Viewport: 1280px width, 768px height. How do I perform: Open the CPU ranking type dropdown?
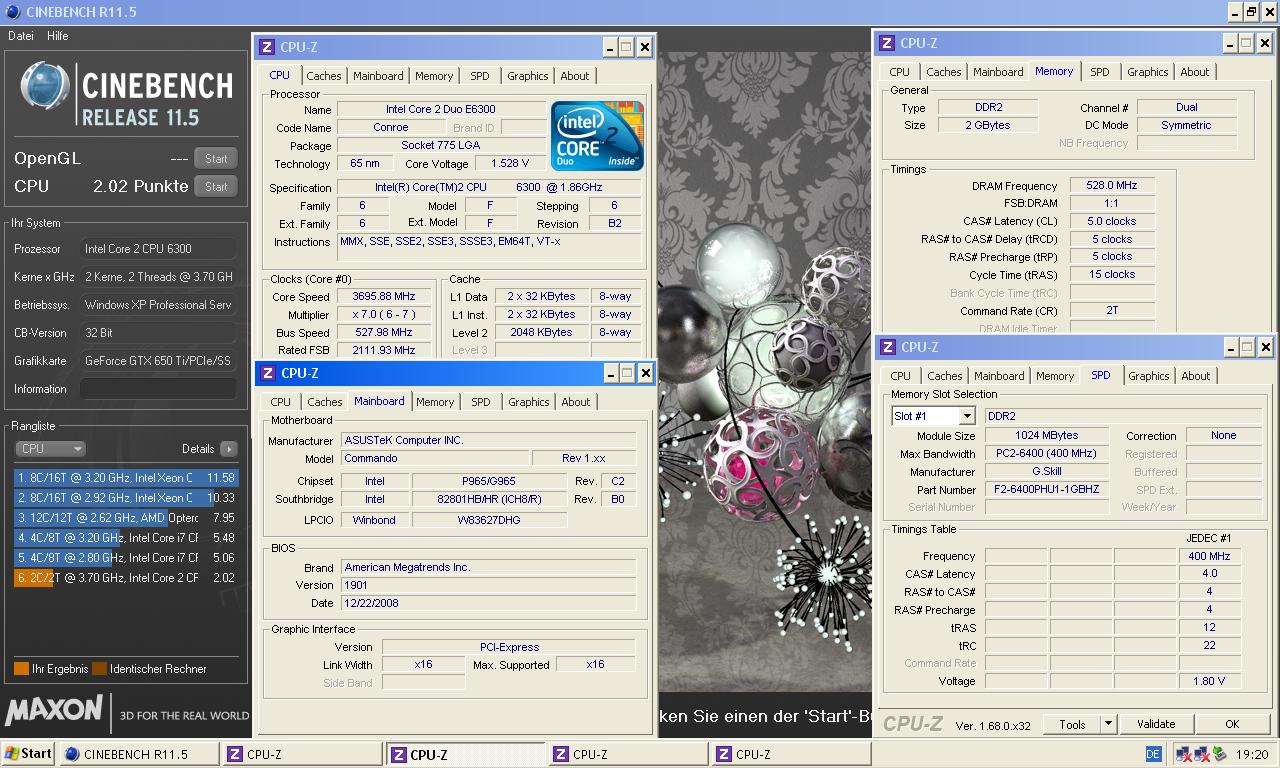50,449
